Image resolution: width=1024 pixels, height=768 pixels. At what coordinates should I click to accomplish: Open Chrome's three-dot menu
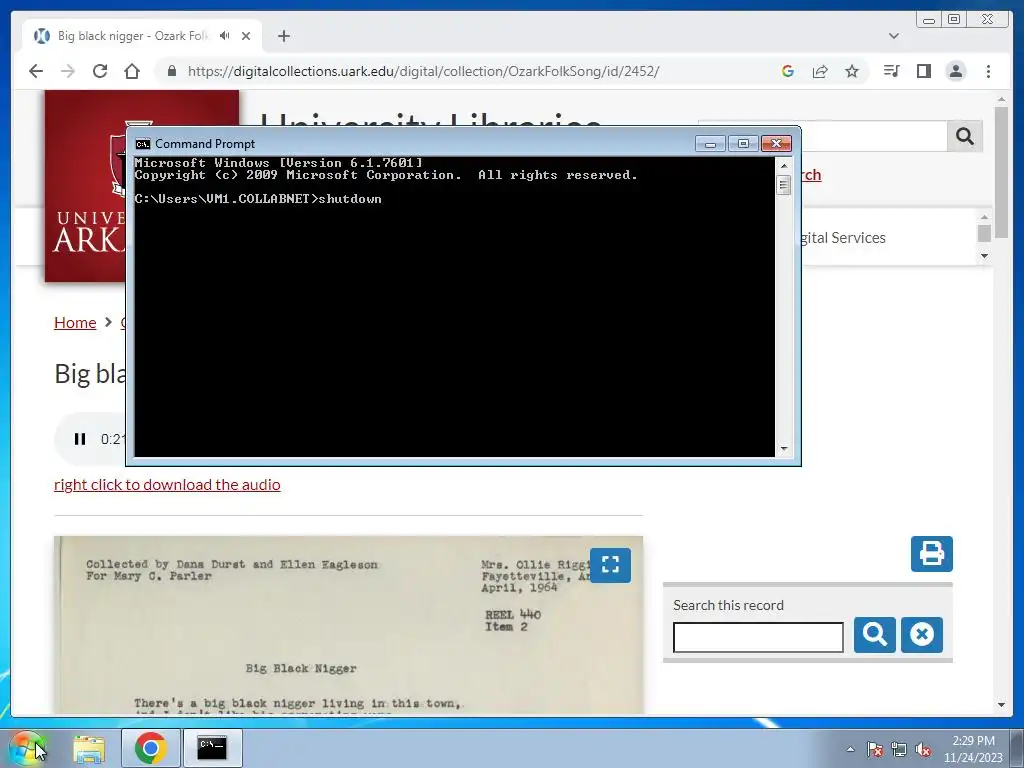pyautogui.click(x=988, y=71)
